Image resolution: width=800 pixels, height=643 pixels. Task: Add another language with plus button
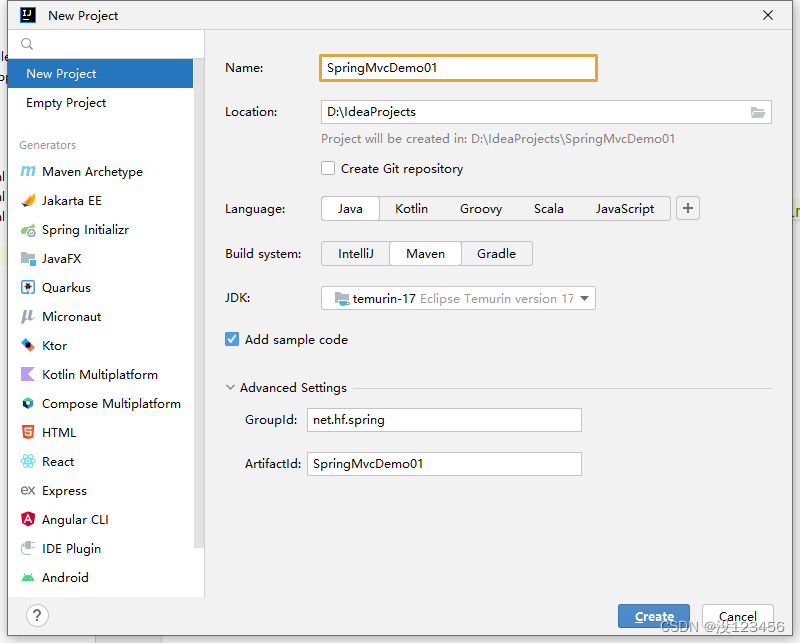[688, 208]
